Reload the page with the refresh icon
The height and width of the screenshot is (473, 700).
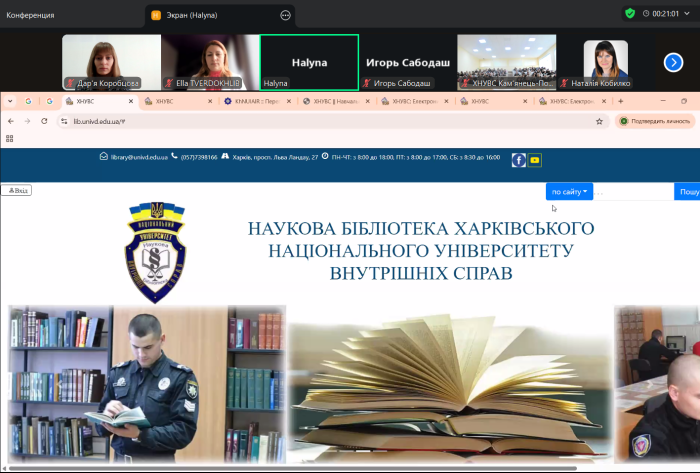tap(45, 121)
